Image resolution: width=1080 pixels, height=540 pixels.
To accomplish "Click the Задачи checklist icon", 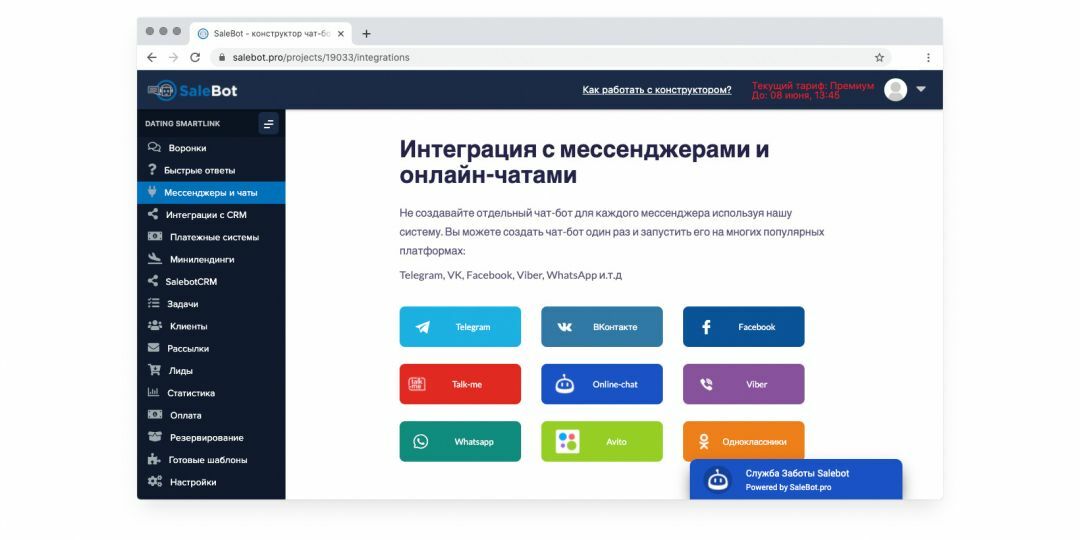I will click(154, 303).
